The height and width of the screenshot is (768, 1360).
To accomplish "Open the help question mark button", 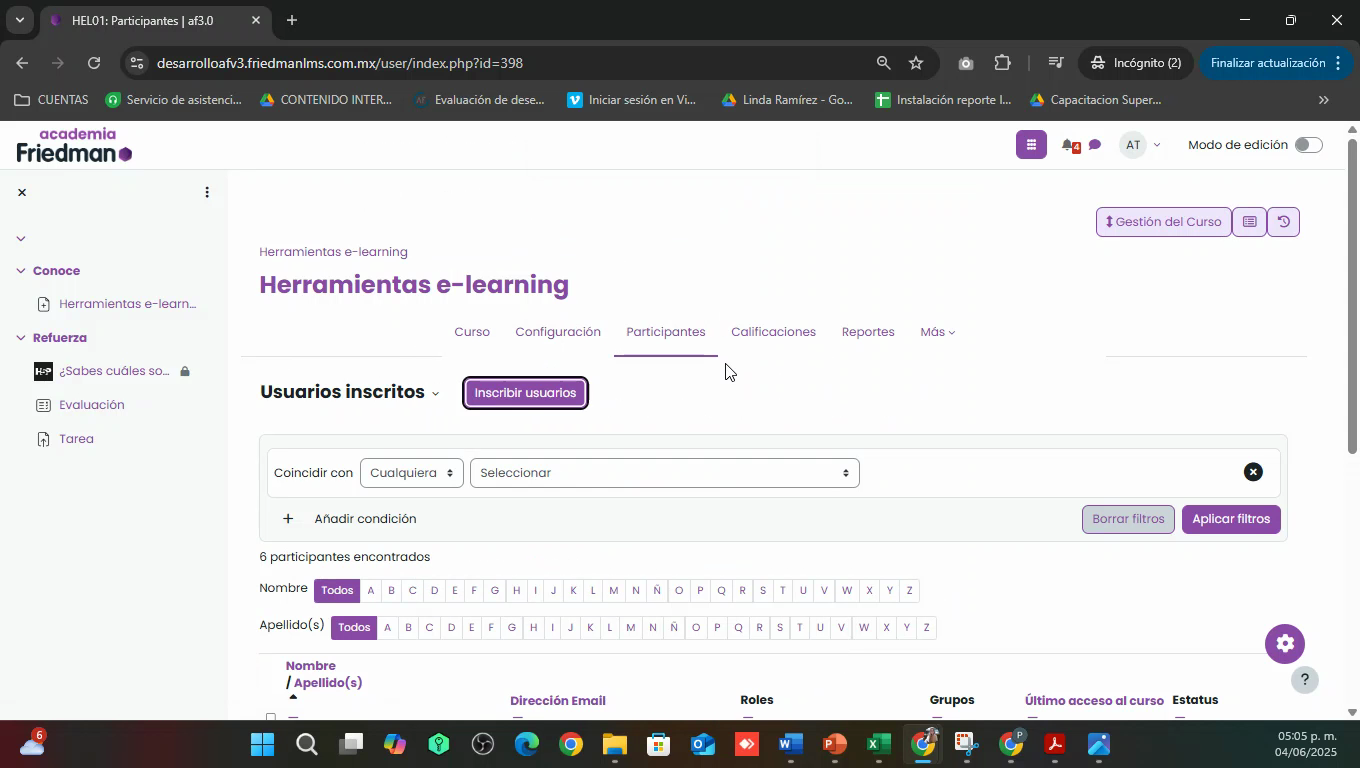I will pyautogui.click(x=1304, y=680).
